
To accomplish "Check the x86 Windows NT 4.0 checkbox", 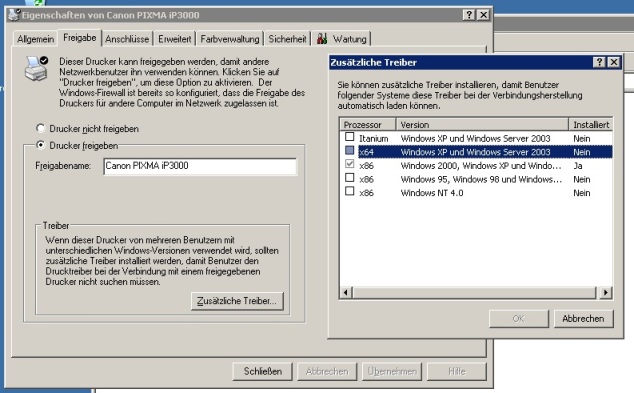I will (350, 191).
